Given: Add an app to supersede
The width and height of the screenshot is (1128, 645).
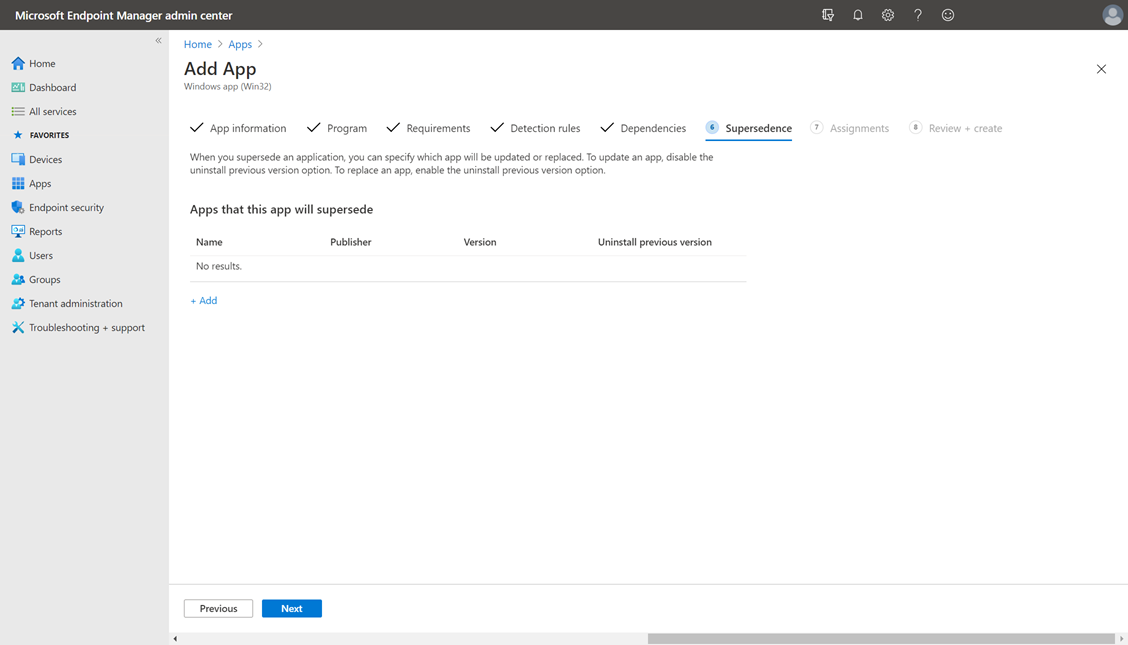Looking at the screenshot, I should point(203,300).
